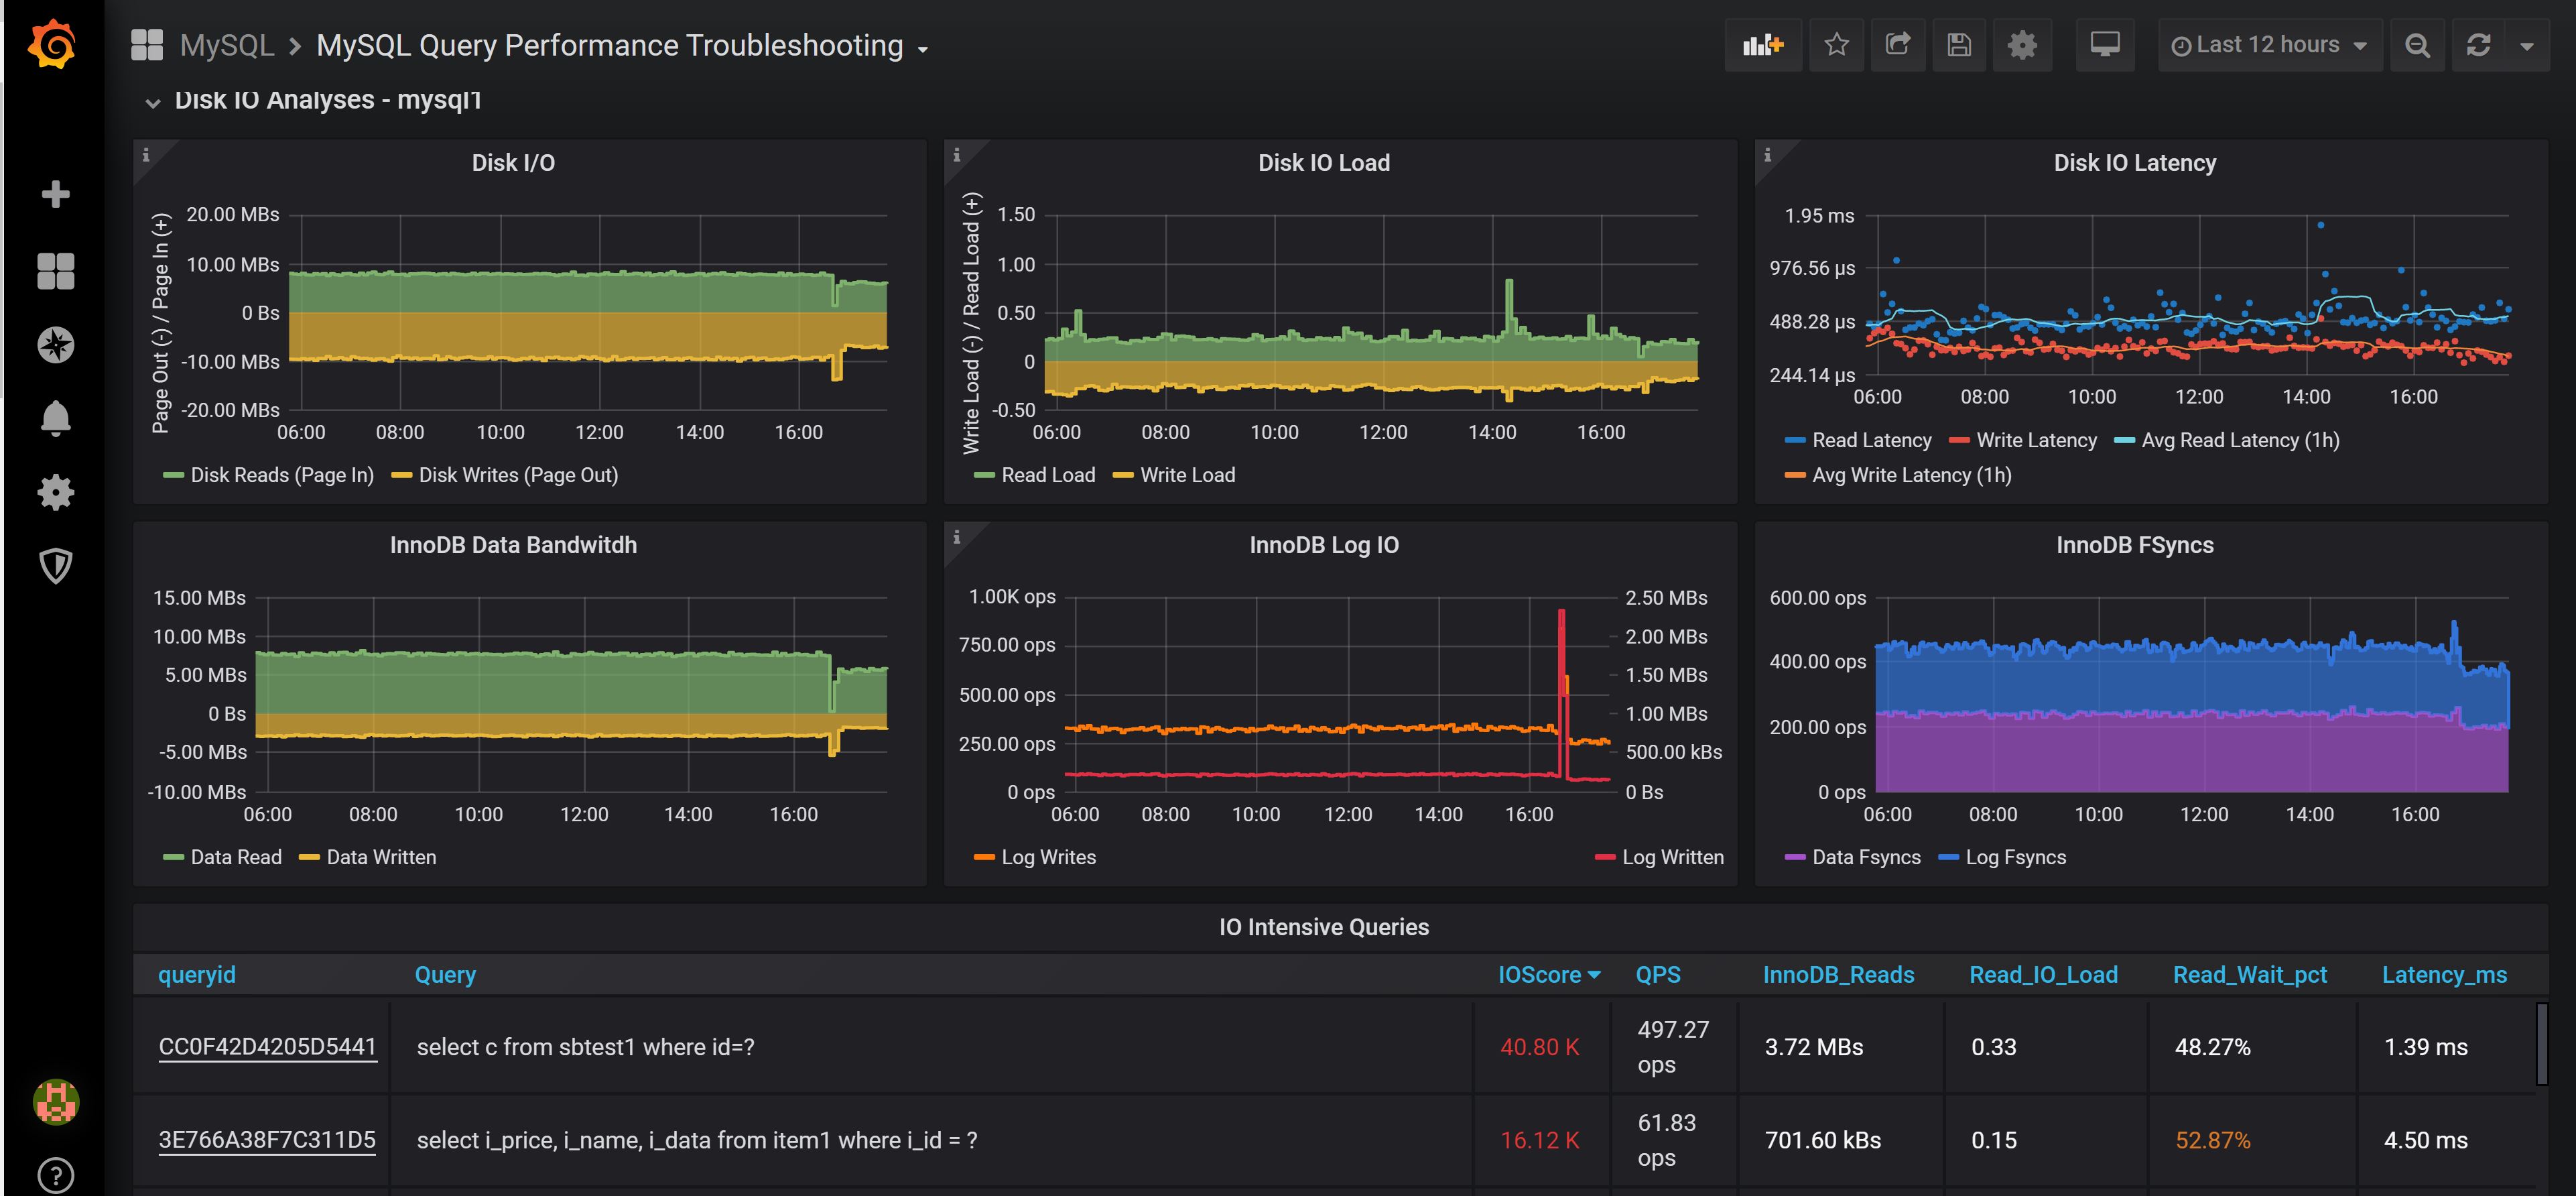The height and width of the screenshot is (1196, 2576).
Task: Open dashboard settings gear in top bar
Action: tap(2022, 45)
